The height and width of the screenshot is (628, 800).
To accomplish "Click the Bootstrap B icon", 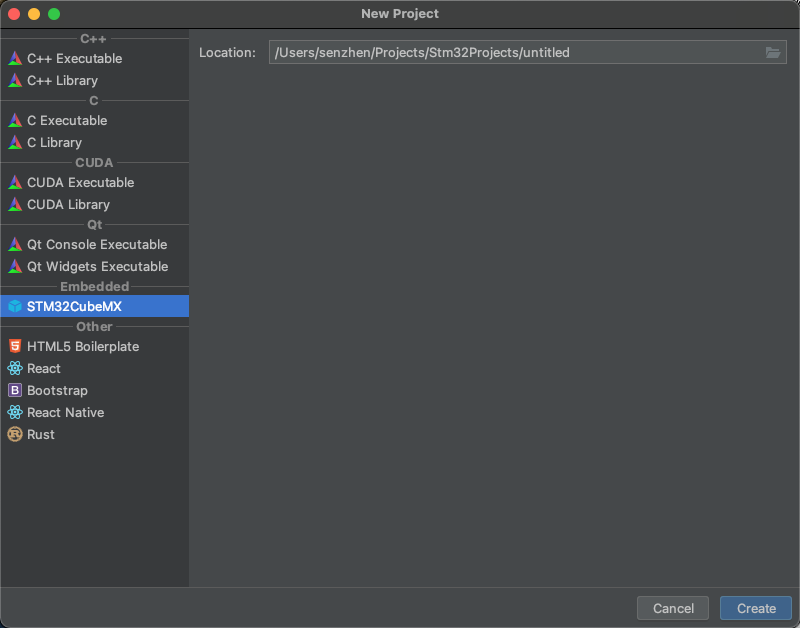I will (x=15, y=391).
